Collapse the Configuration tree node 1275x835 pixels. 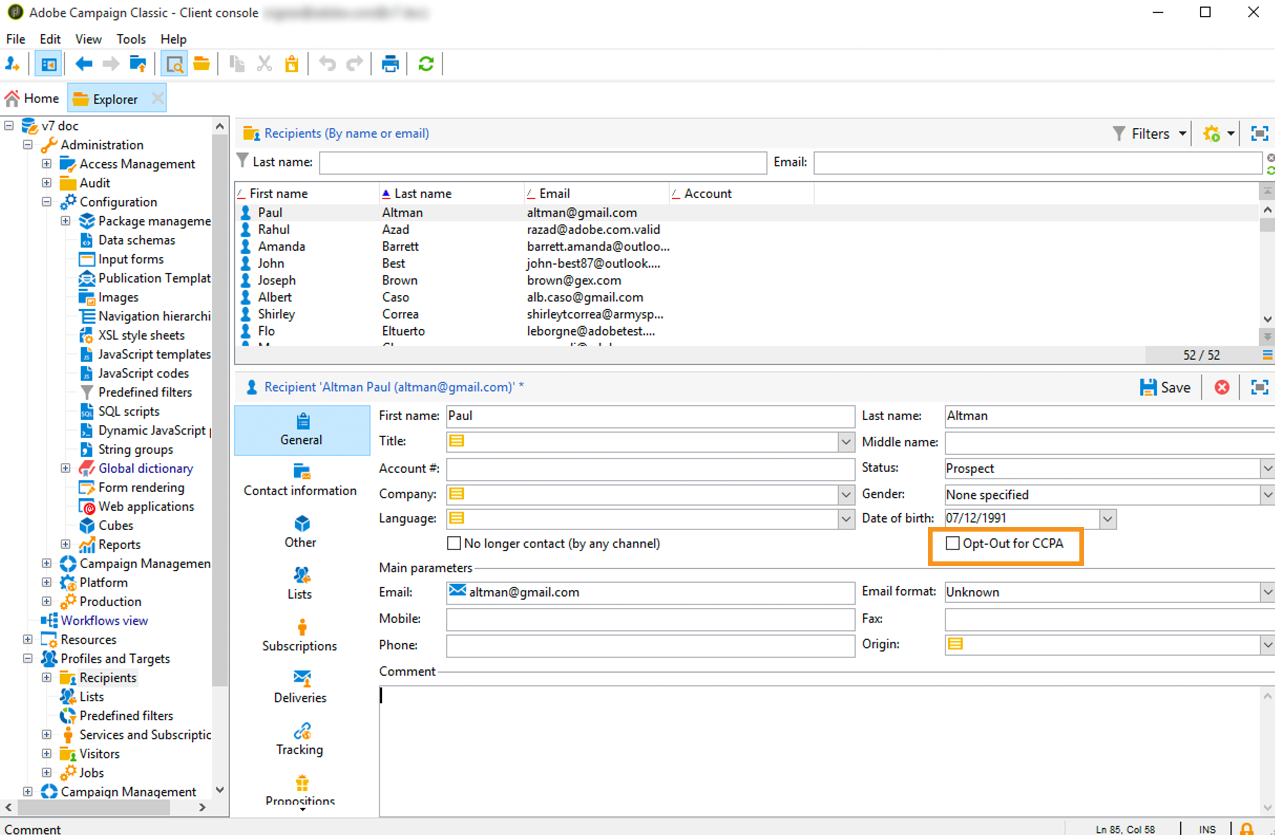point(47,202)
